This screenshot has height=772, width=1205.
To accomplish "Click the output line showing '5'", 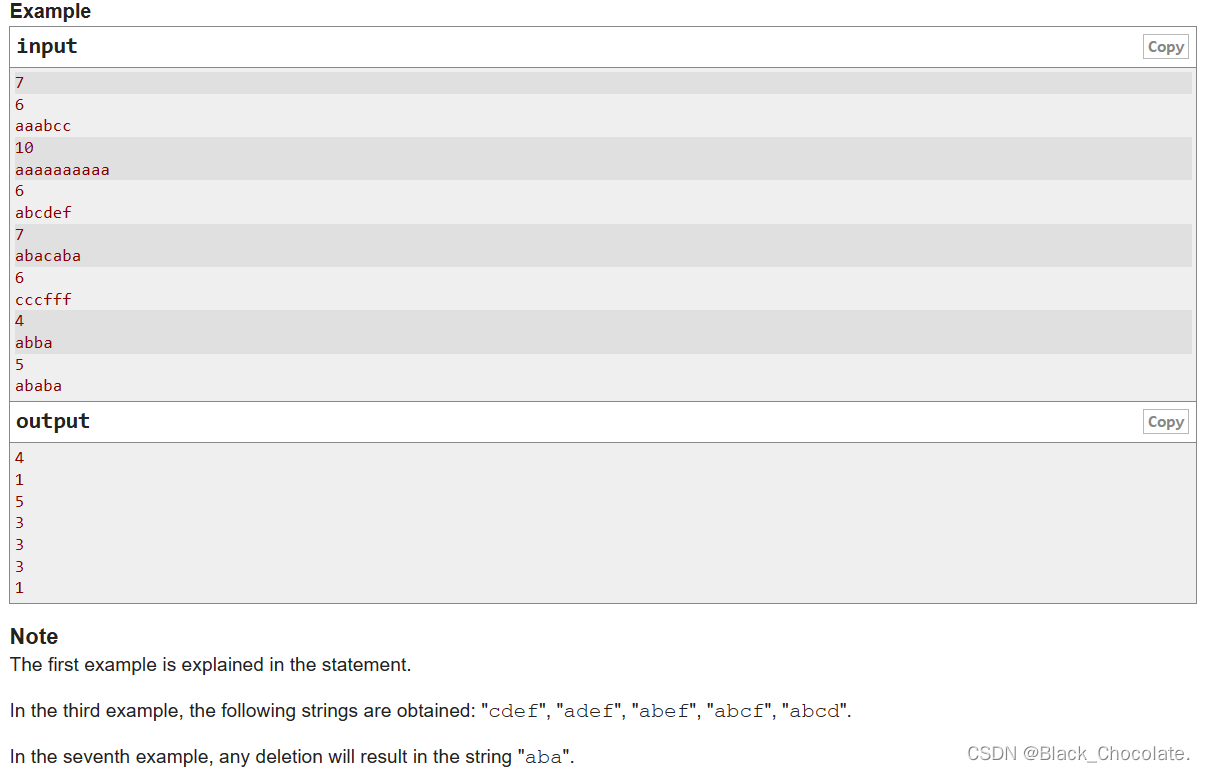I will tap(19, 501).
